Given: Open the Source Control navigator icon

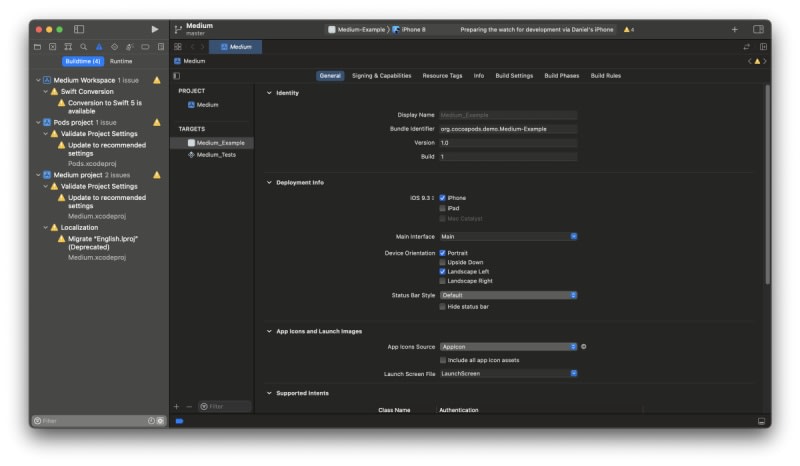Looking at the screenshot, I should 53,46.
